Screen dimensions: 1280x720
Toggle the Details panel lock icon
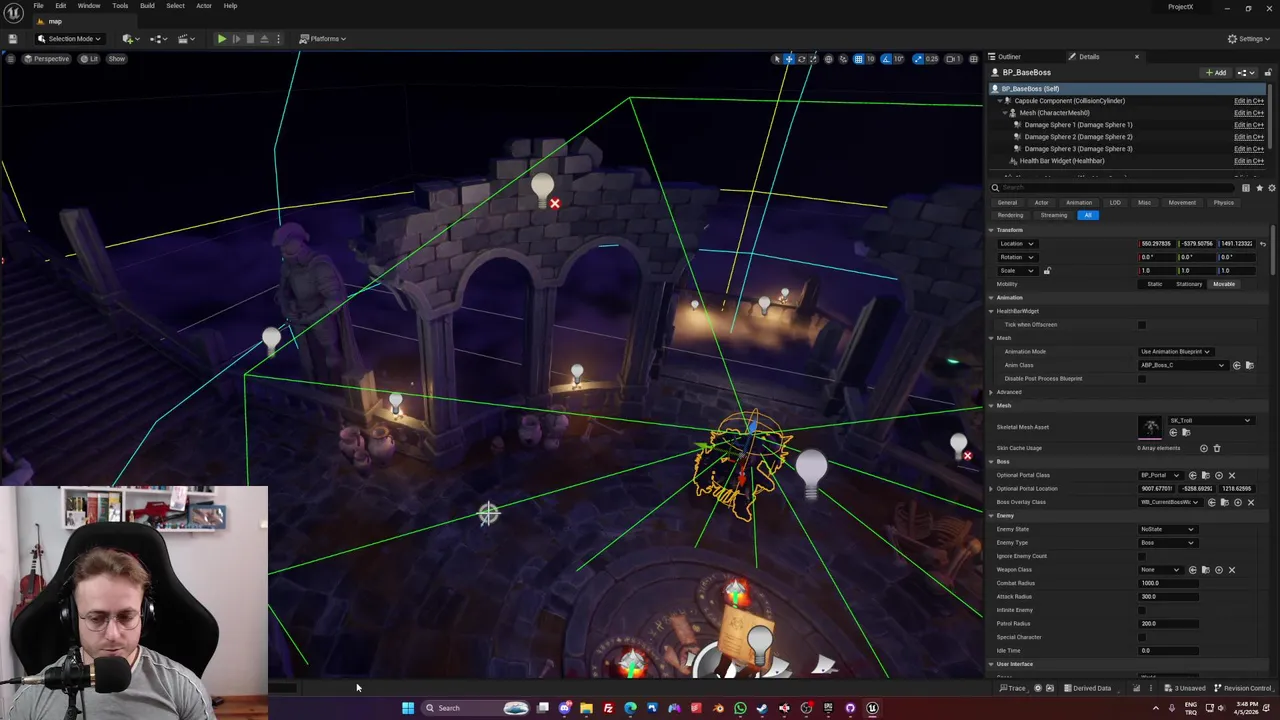(1269, 72)
